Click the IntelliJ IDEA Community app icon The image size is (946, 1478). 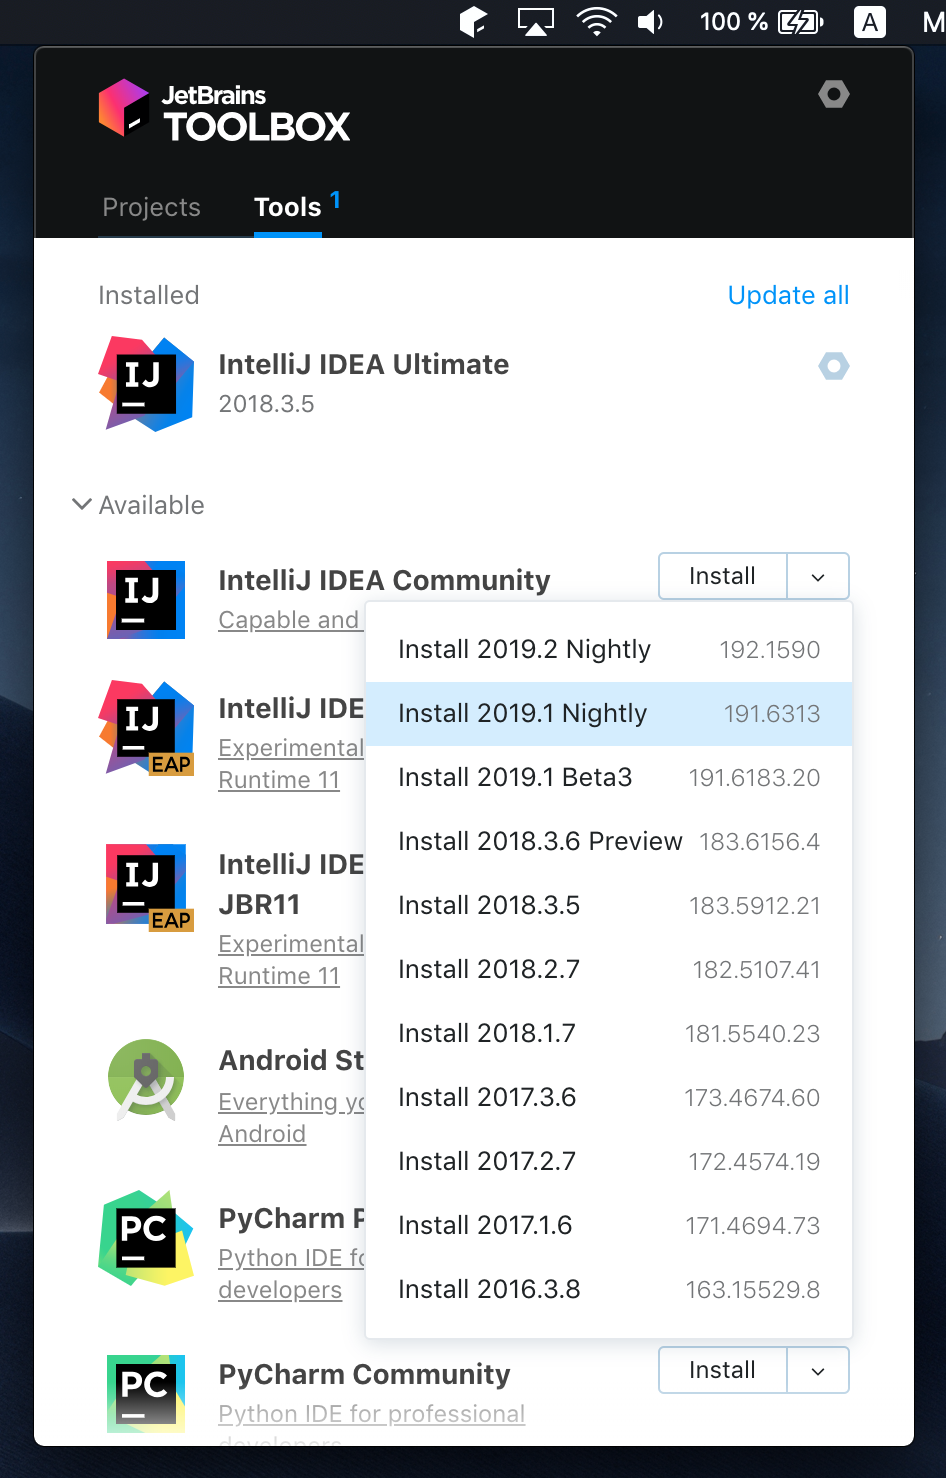pos(146,600)
